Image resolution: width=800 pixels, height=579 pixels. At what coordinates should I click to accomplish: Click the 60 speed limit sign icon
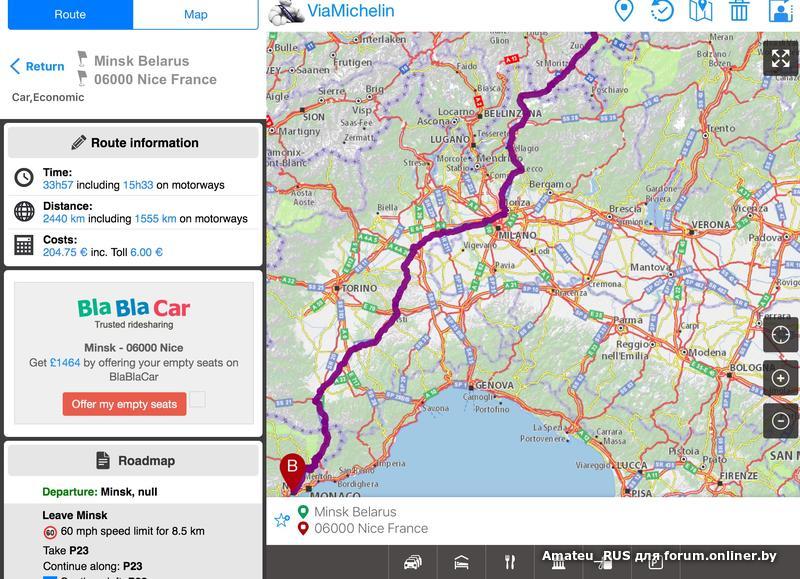click(x=50, y=533)
